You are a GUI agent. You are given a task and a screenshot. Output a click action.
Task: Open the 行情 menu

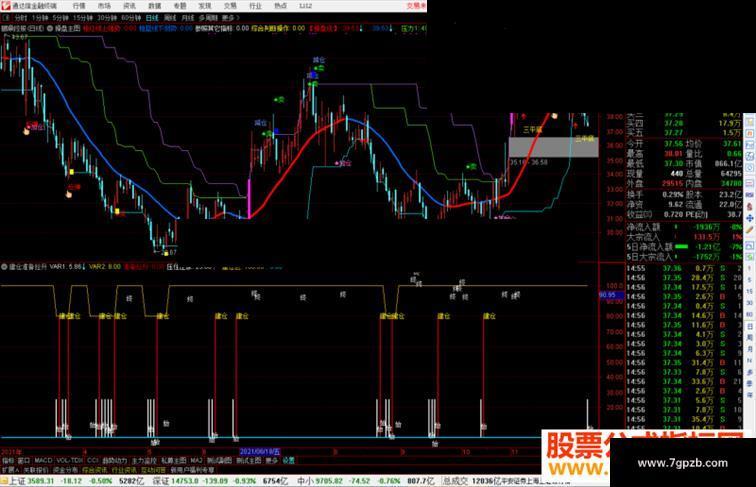79,6
